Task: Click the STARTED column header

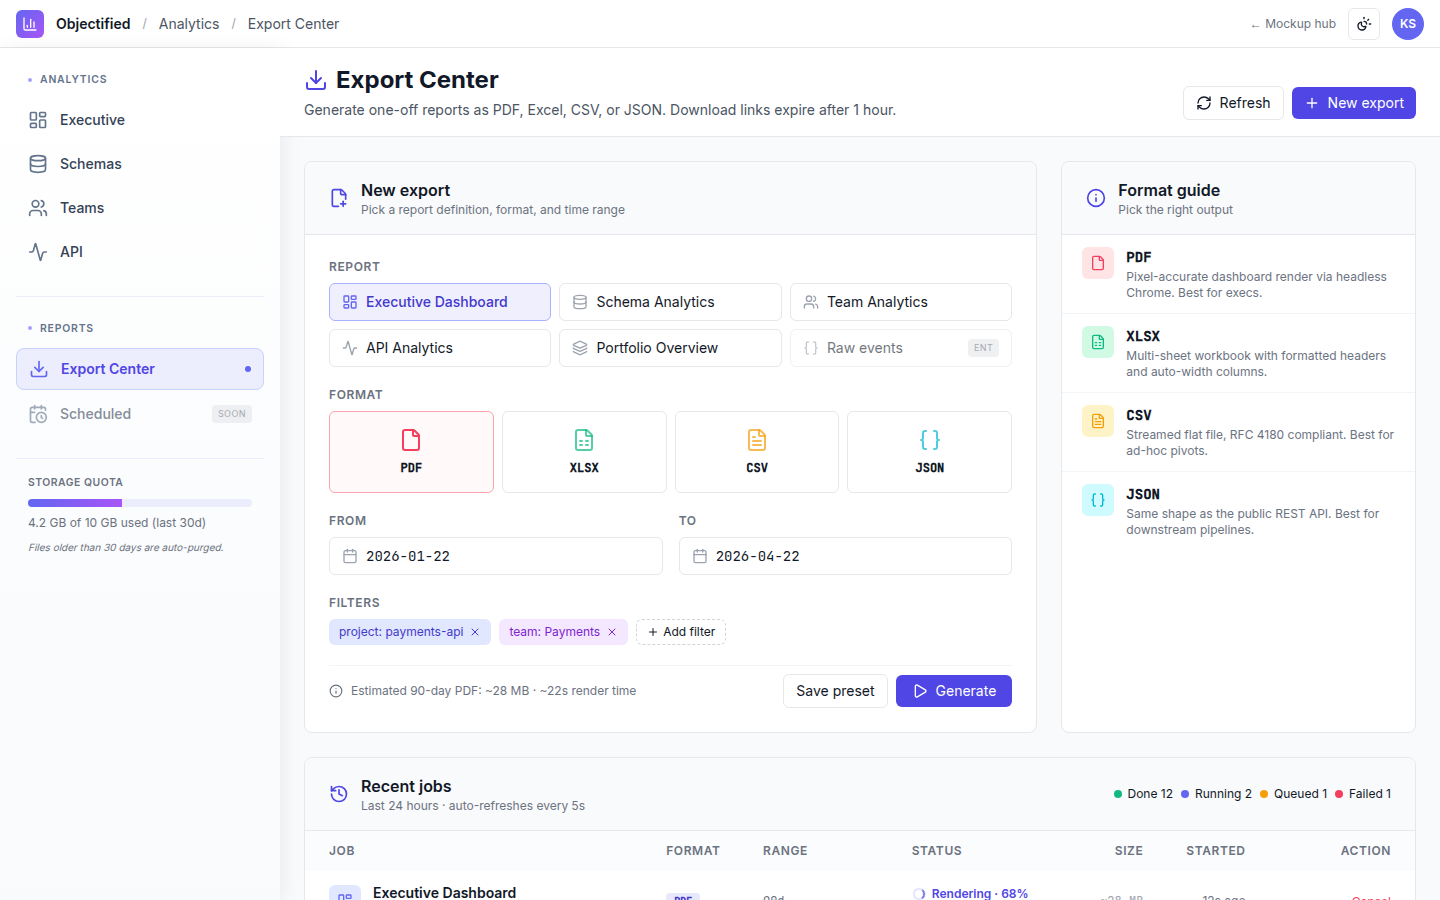Action: (x=1215, y=851)
